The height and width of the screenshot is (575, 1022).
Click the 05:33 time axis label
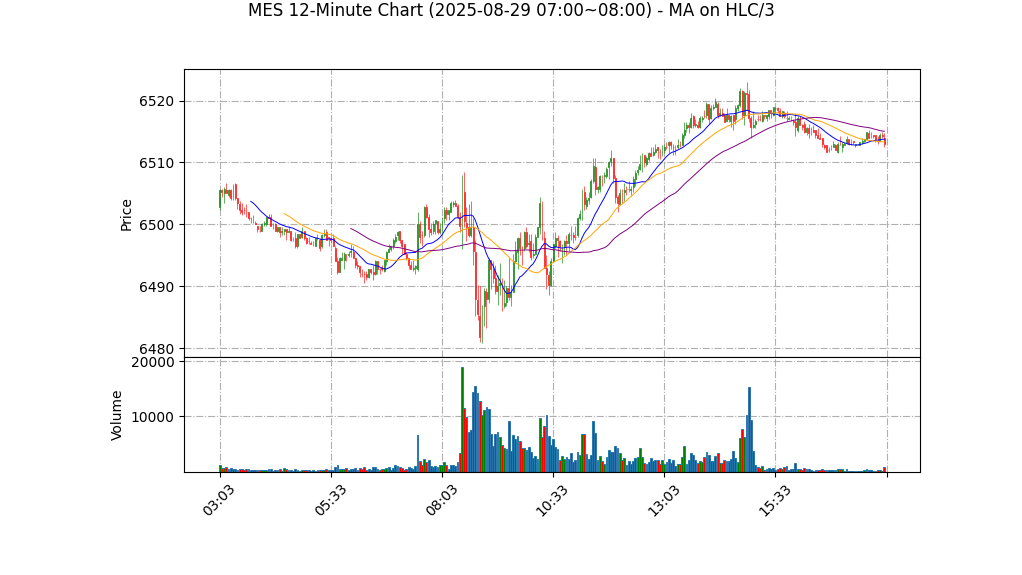pyautogui.click(x=330, y=501)
